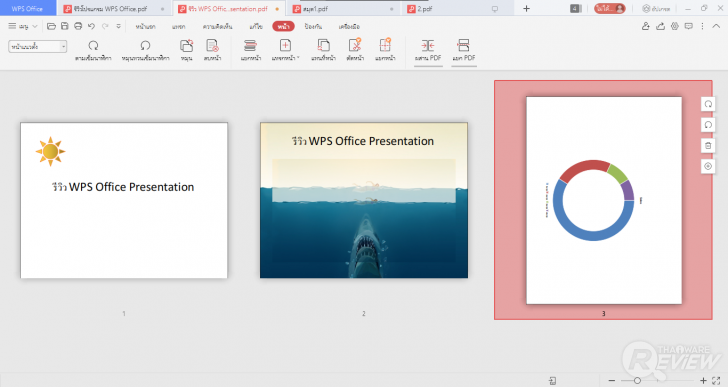Click the Split PDF icon
728x387 pixels.
coord(464,45)
